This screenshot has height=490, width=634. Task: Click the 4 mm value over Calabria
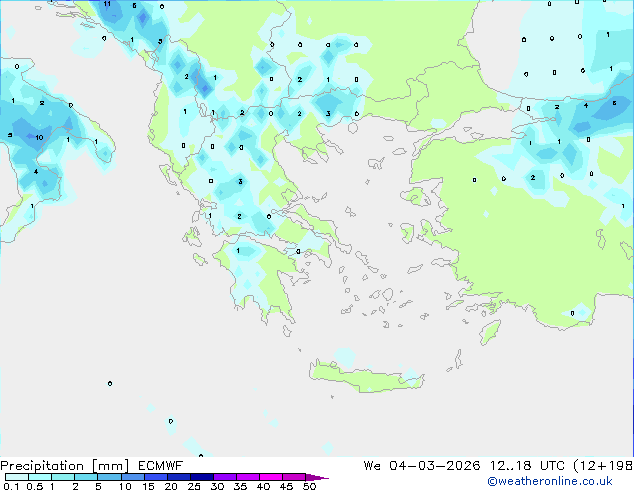coord(36,171)
